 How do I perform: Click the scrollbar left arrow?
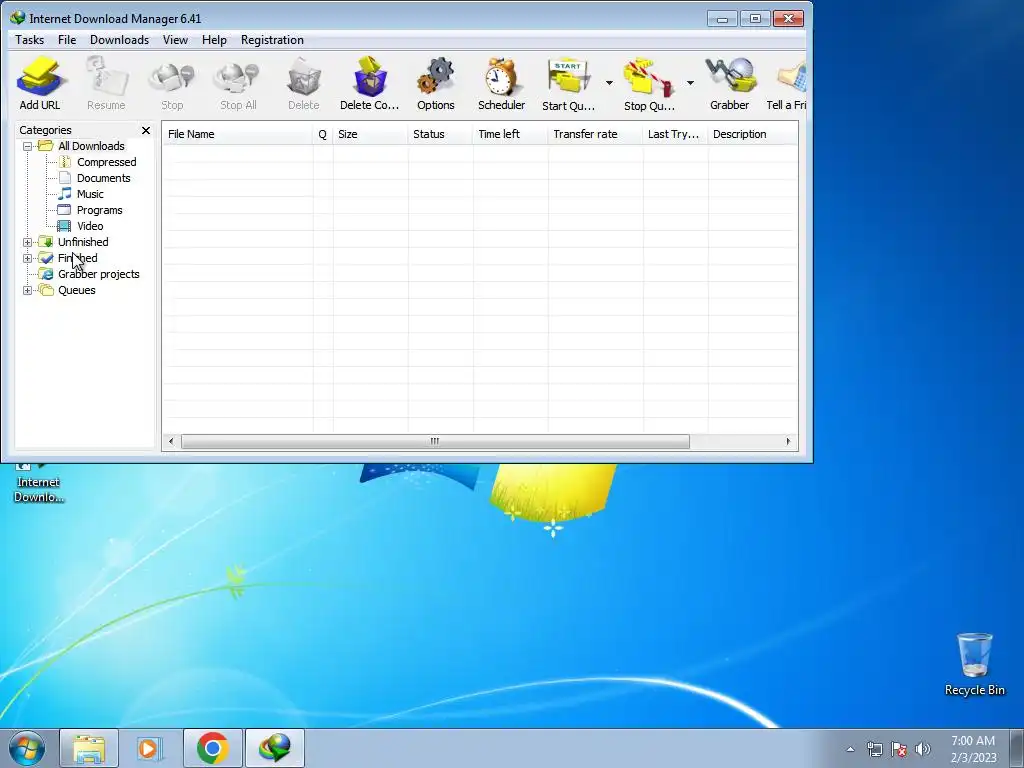pyautogui.click(x=171, y=441)
